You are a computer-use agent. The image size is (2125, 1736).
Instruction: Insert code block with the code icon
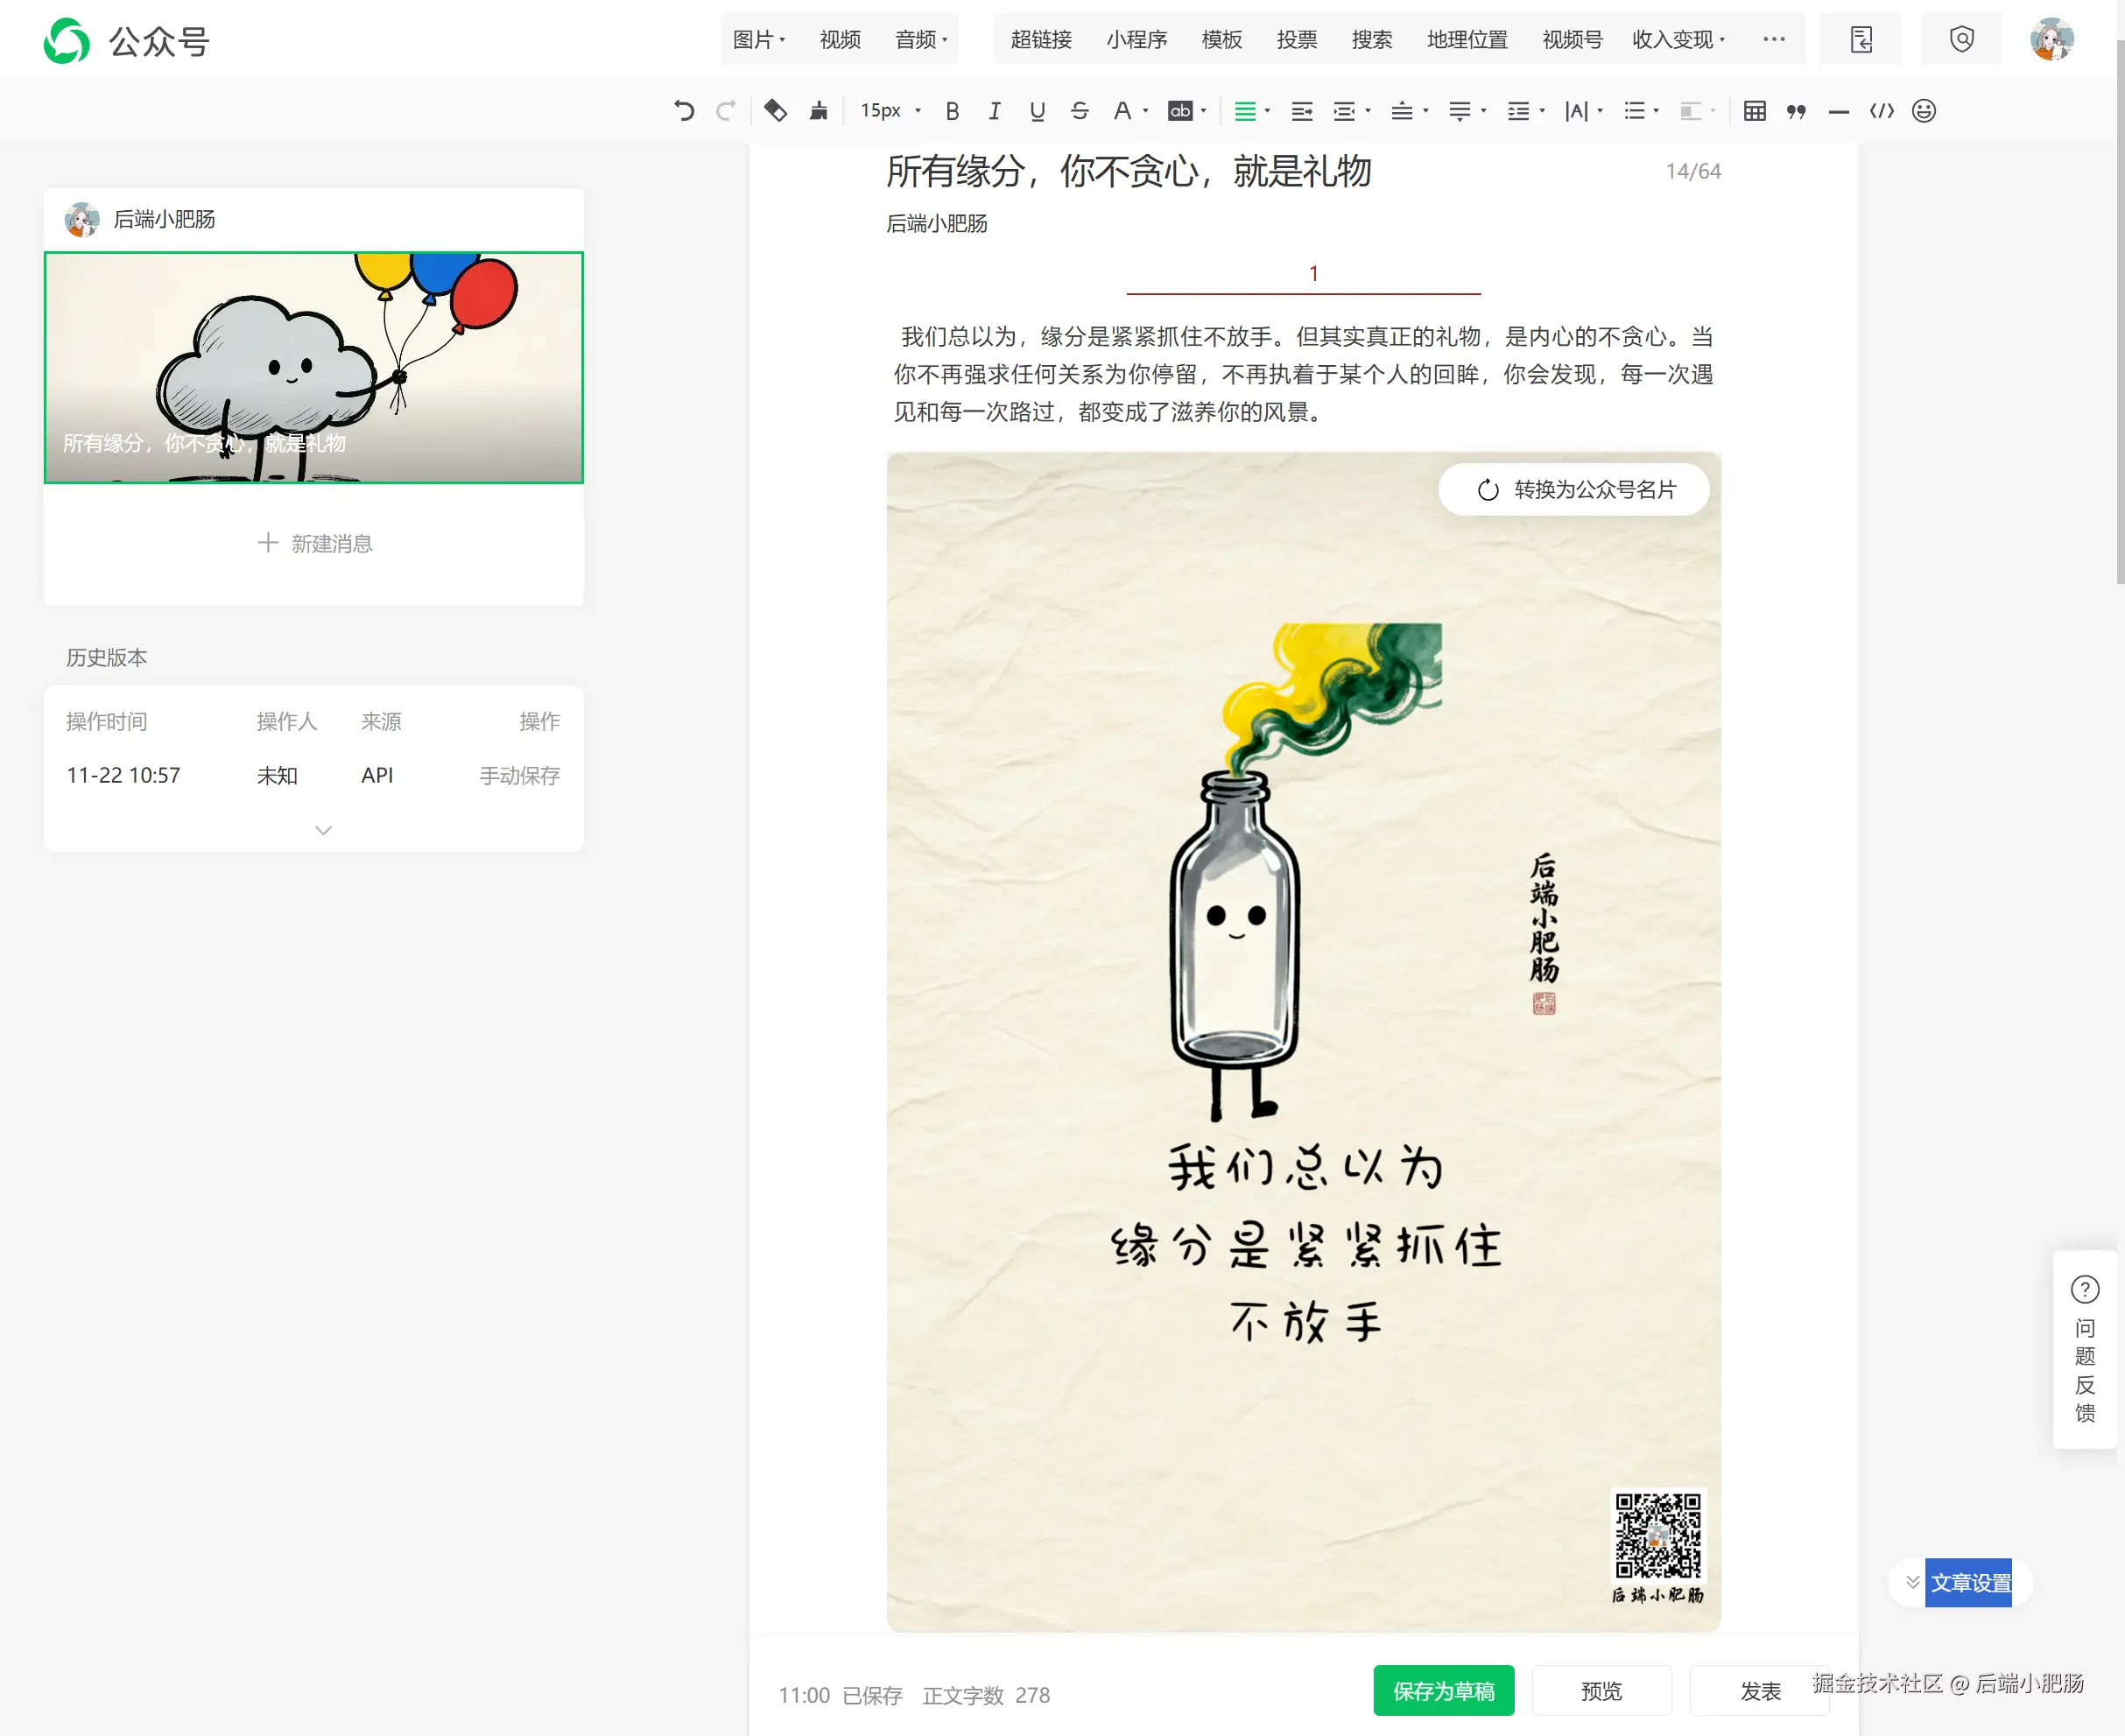tap(1881, 111)
